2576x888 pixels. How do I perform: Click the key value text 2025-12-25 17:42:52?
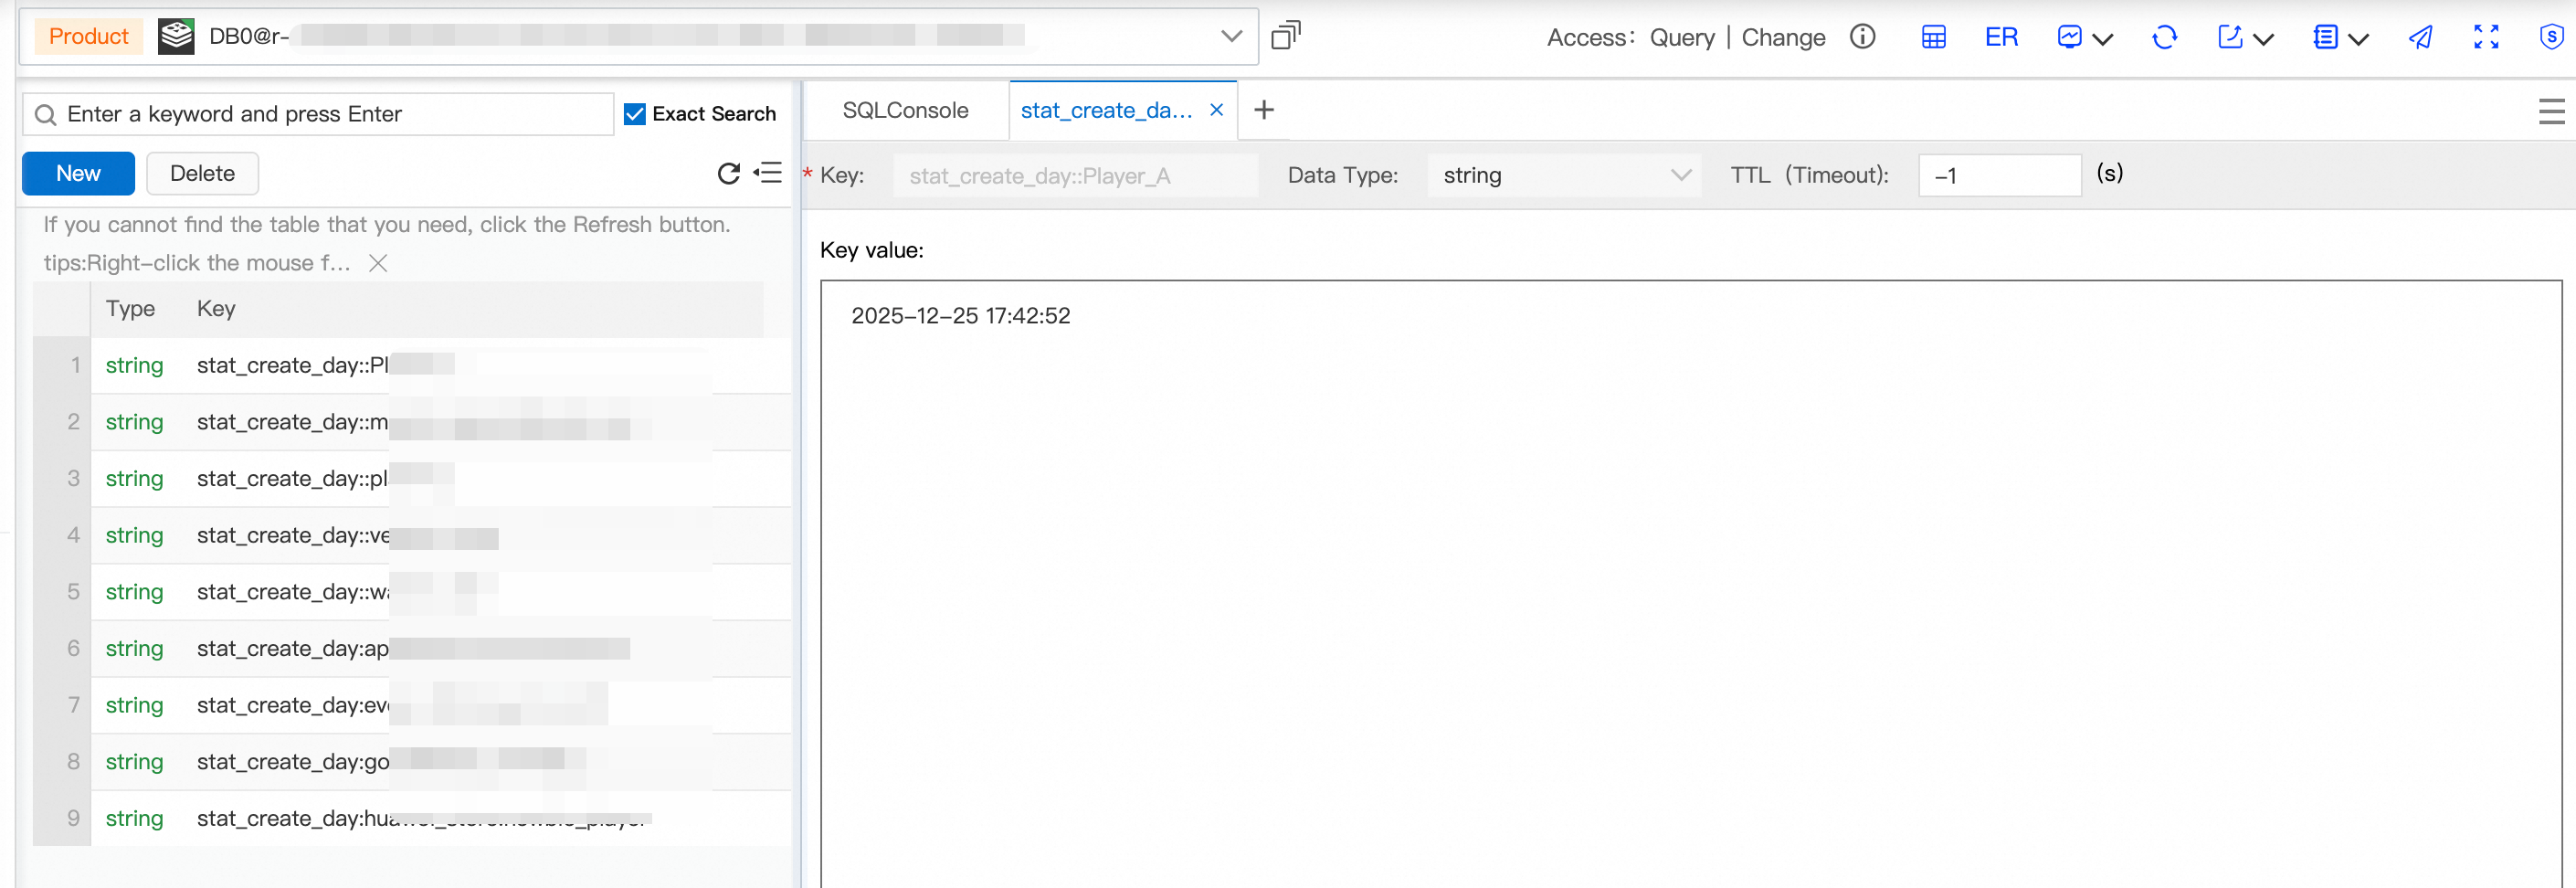coord(960,316)
